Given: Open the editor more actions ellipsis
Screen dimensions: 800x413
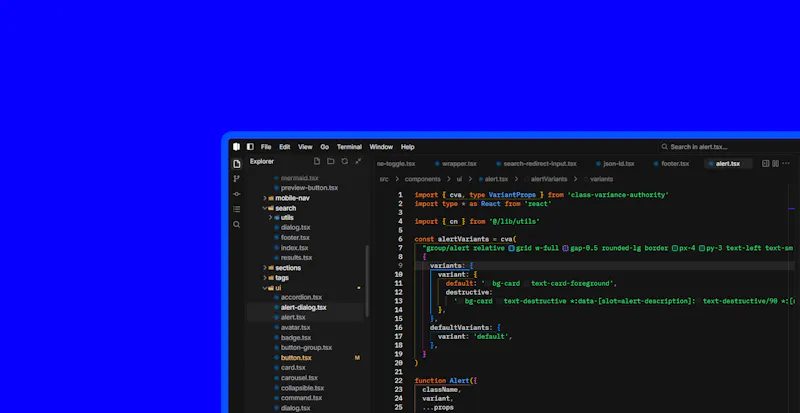Looking at the screenshot, I should pos(786,163).
